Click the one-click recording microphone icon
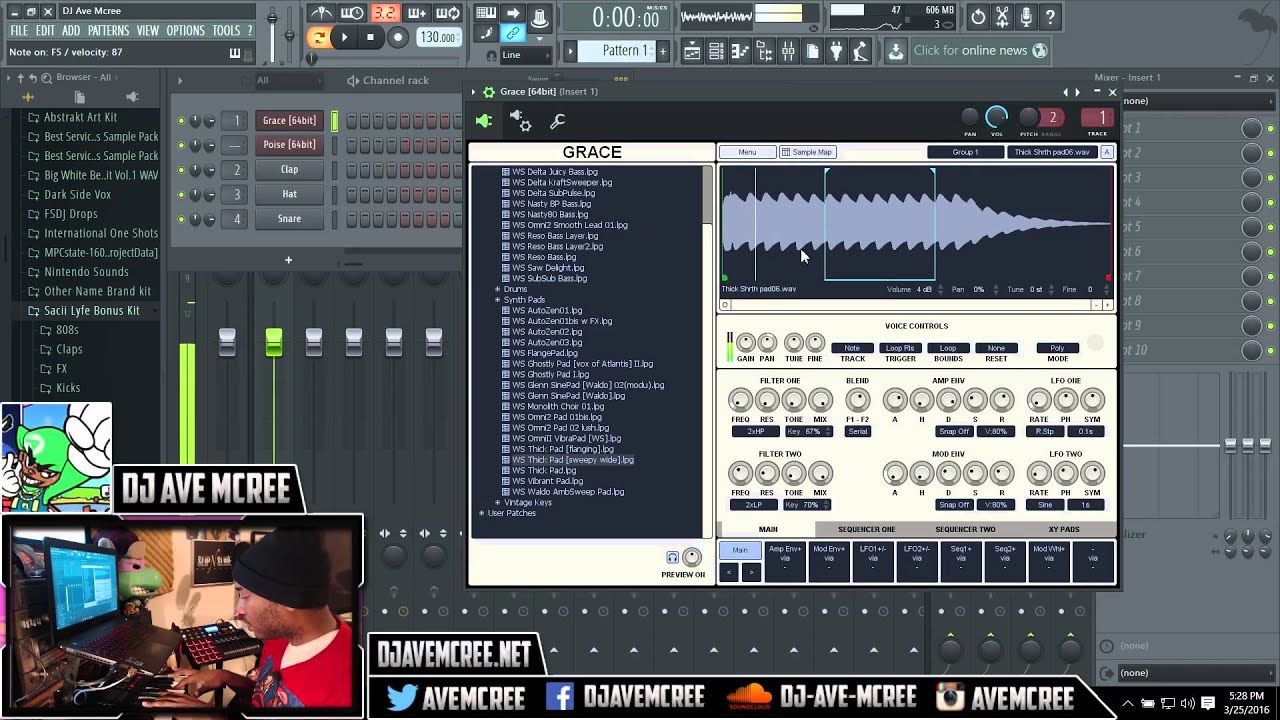This screenshot has height=720, width=1280. coord(1026,16)
